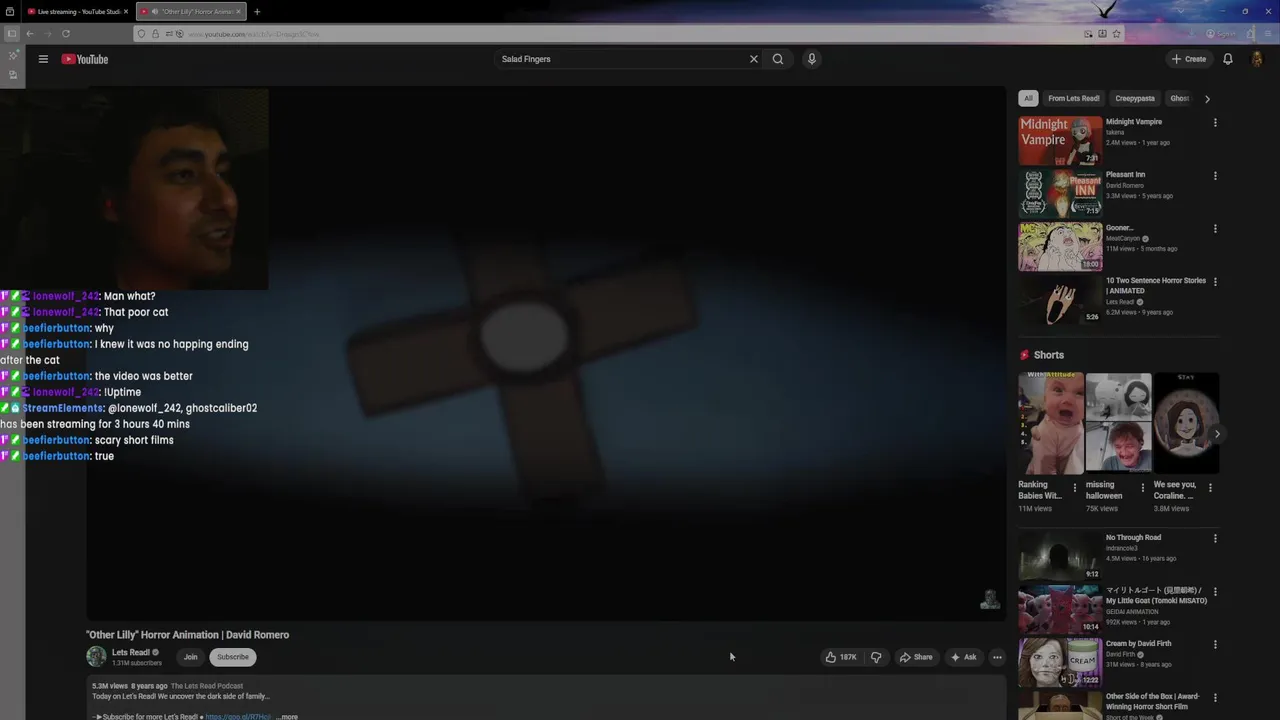
Task: Select the All filter chip
Action: [1028, 99]
